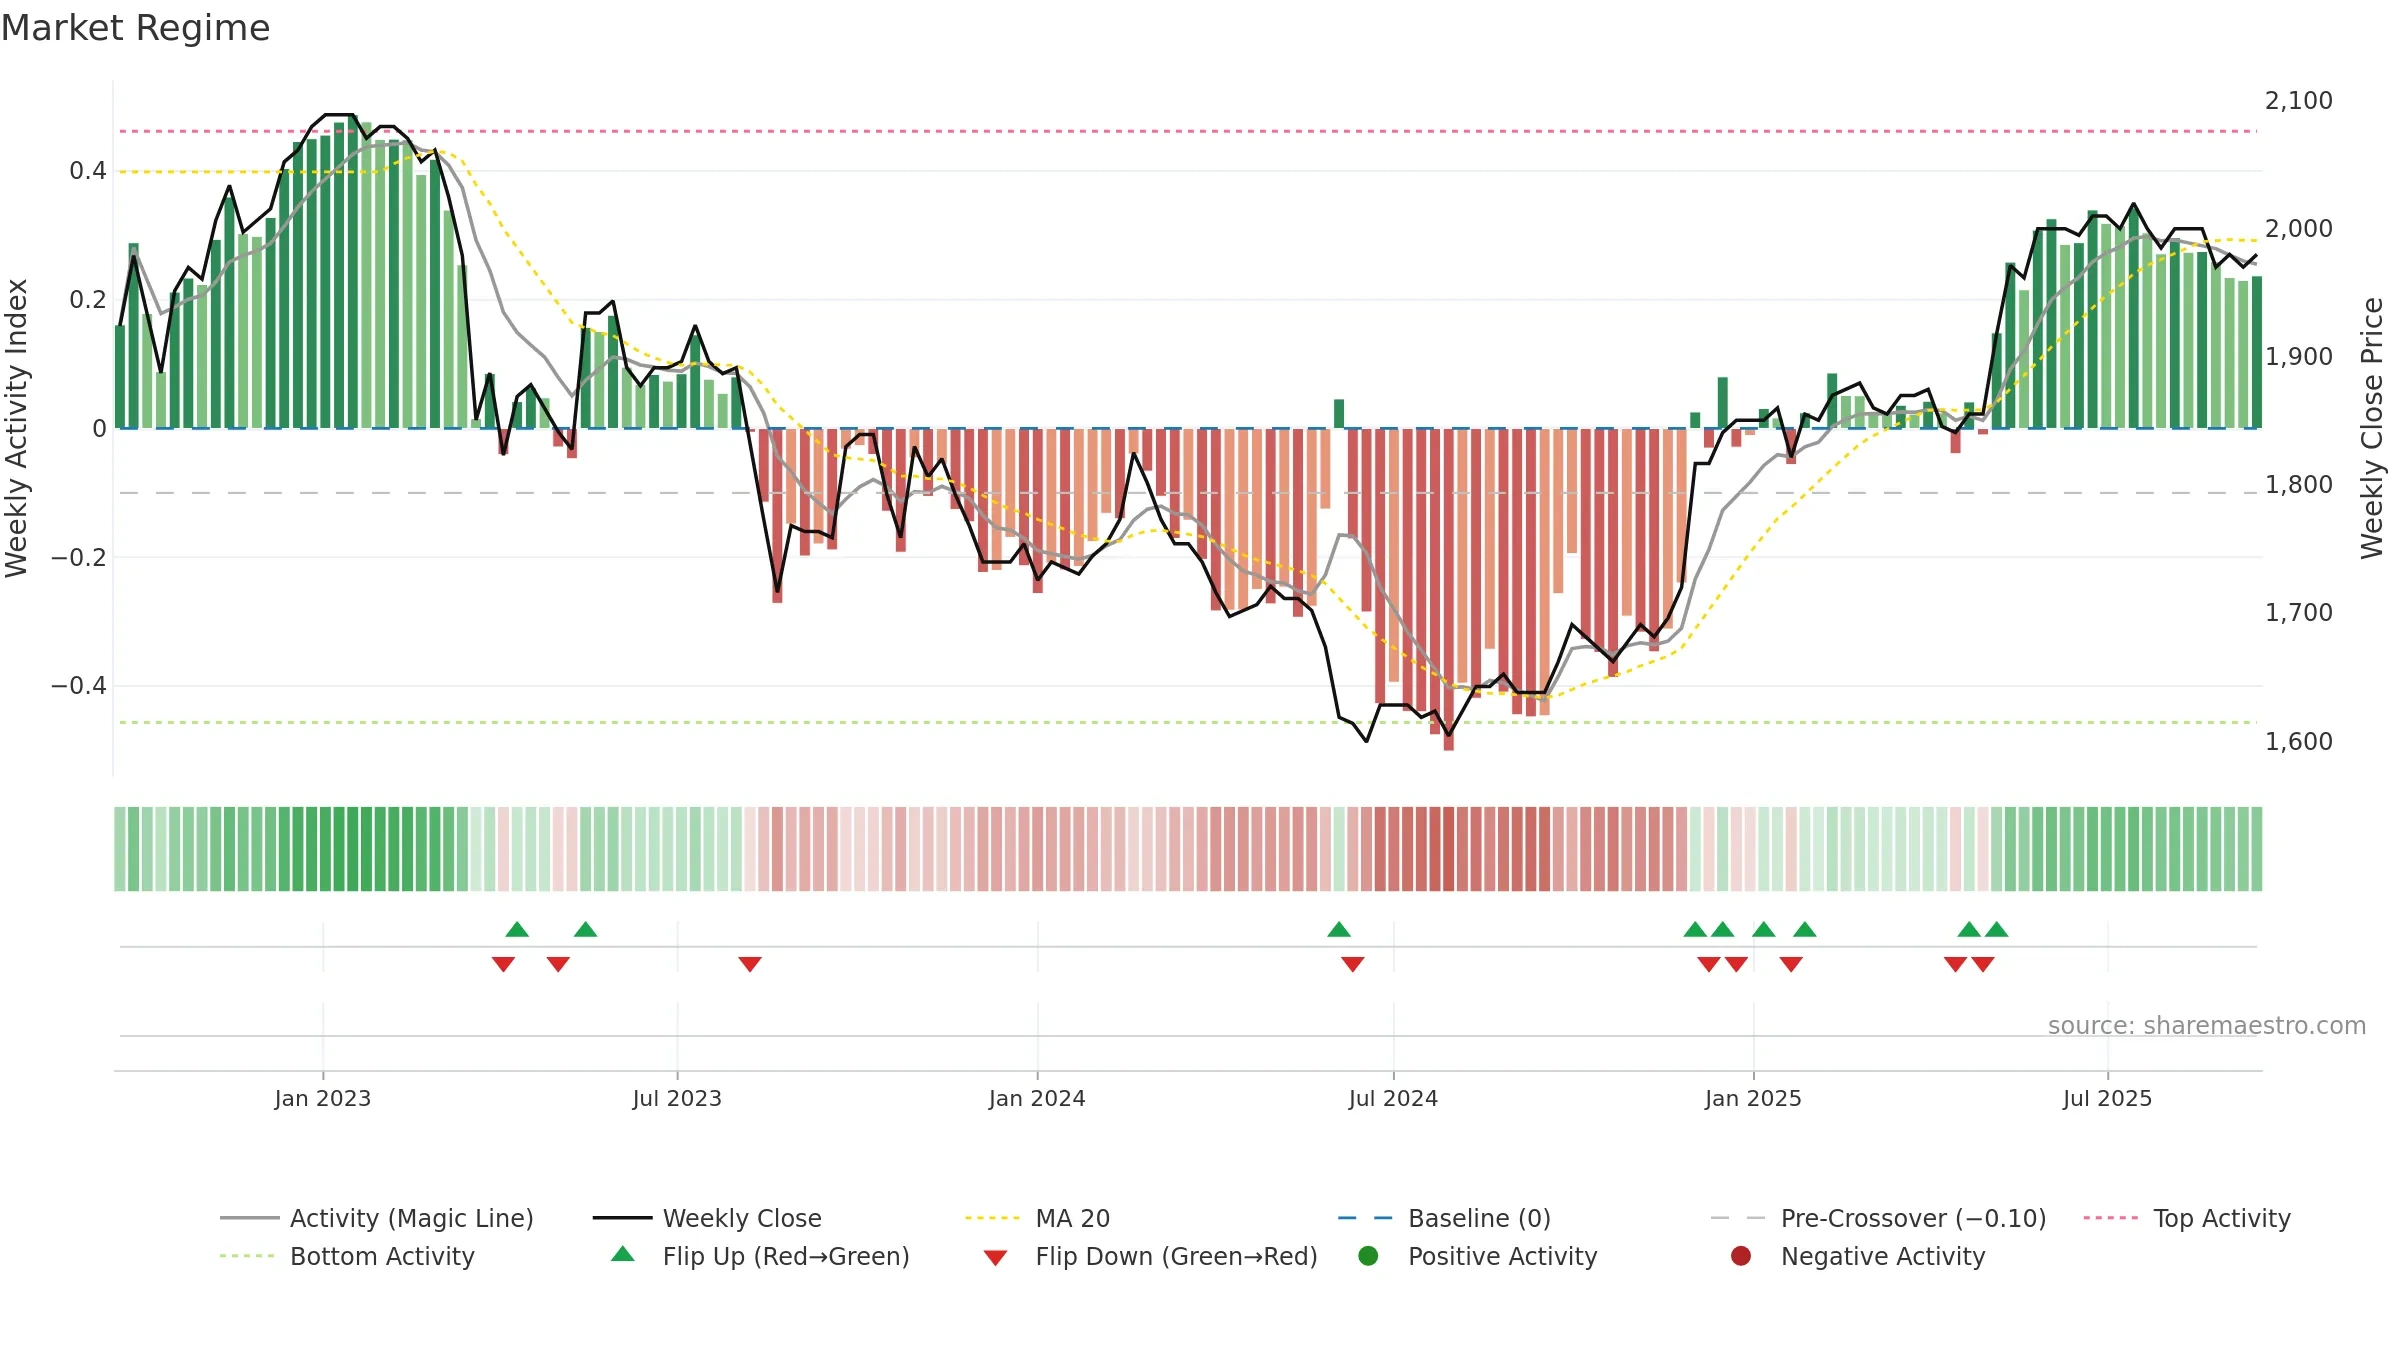
Task: Click the Jul 2023 x-axis label
Action: pos(677,1098)
